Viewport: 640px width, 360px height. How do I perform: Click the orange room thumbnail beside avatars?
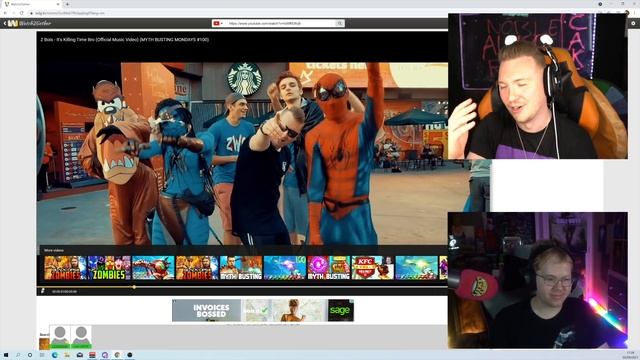click(x=44, y=343)
